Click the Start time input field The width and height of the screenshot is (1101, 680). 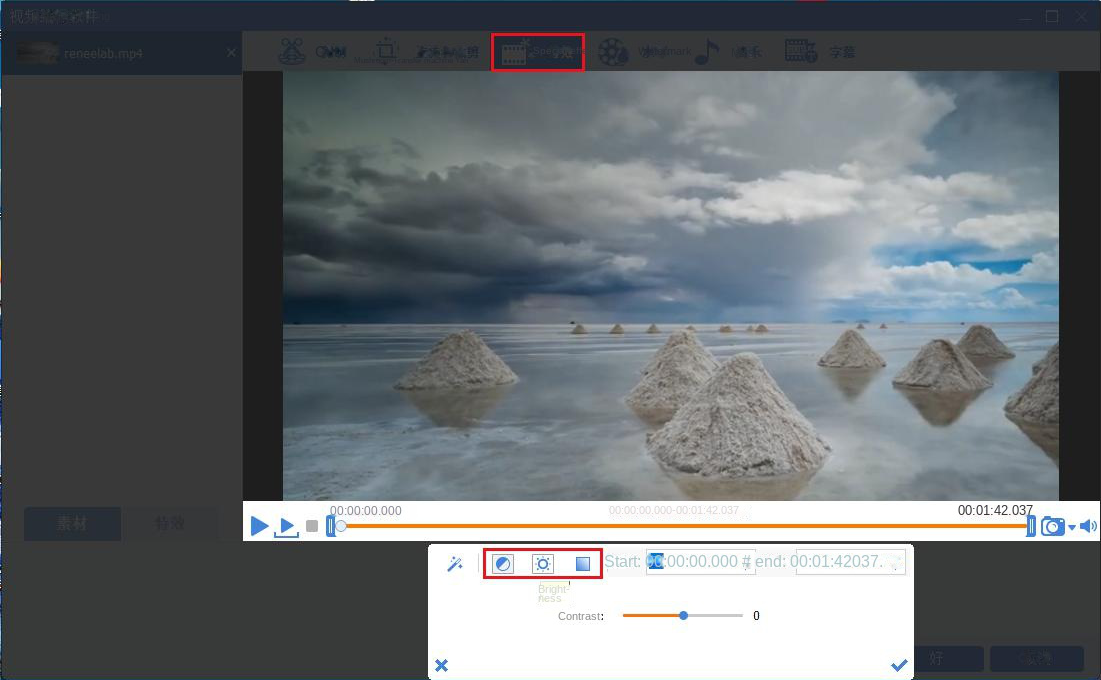700,562
